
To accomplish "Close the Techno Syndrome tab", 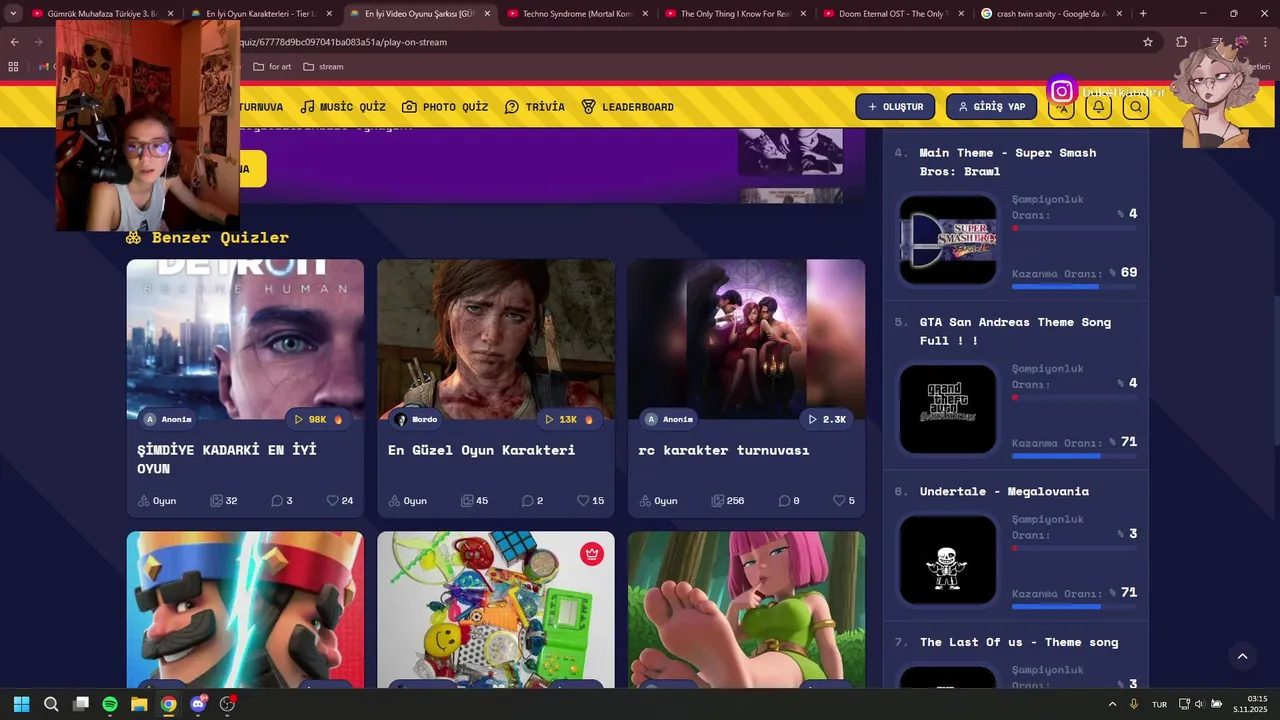I will pos(645,14).
